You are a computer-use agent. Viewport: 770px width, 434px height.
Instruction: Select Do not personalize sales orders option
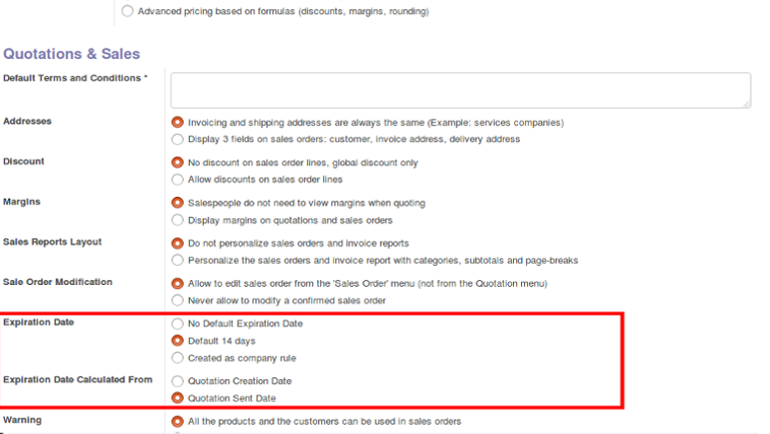coord(177,243)
